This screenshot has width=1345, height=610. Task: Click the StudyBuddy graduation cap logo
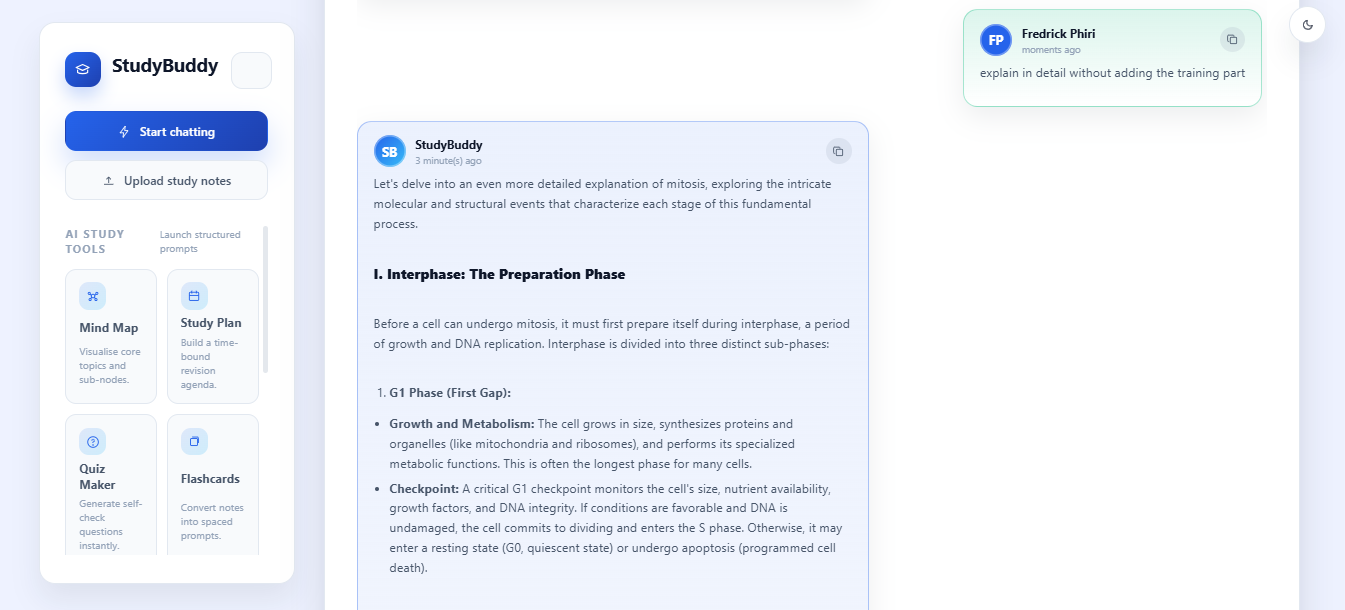click(83, 70)
